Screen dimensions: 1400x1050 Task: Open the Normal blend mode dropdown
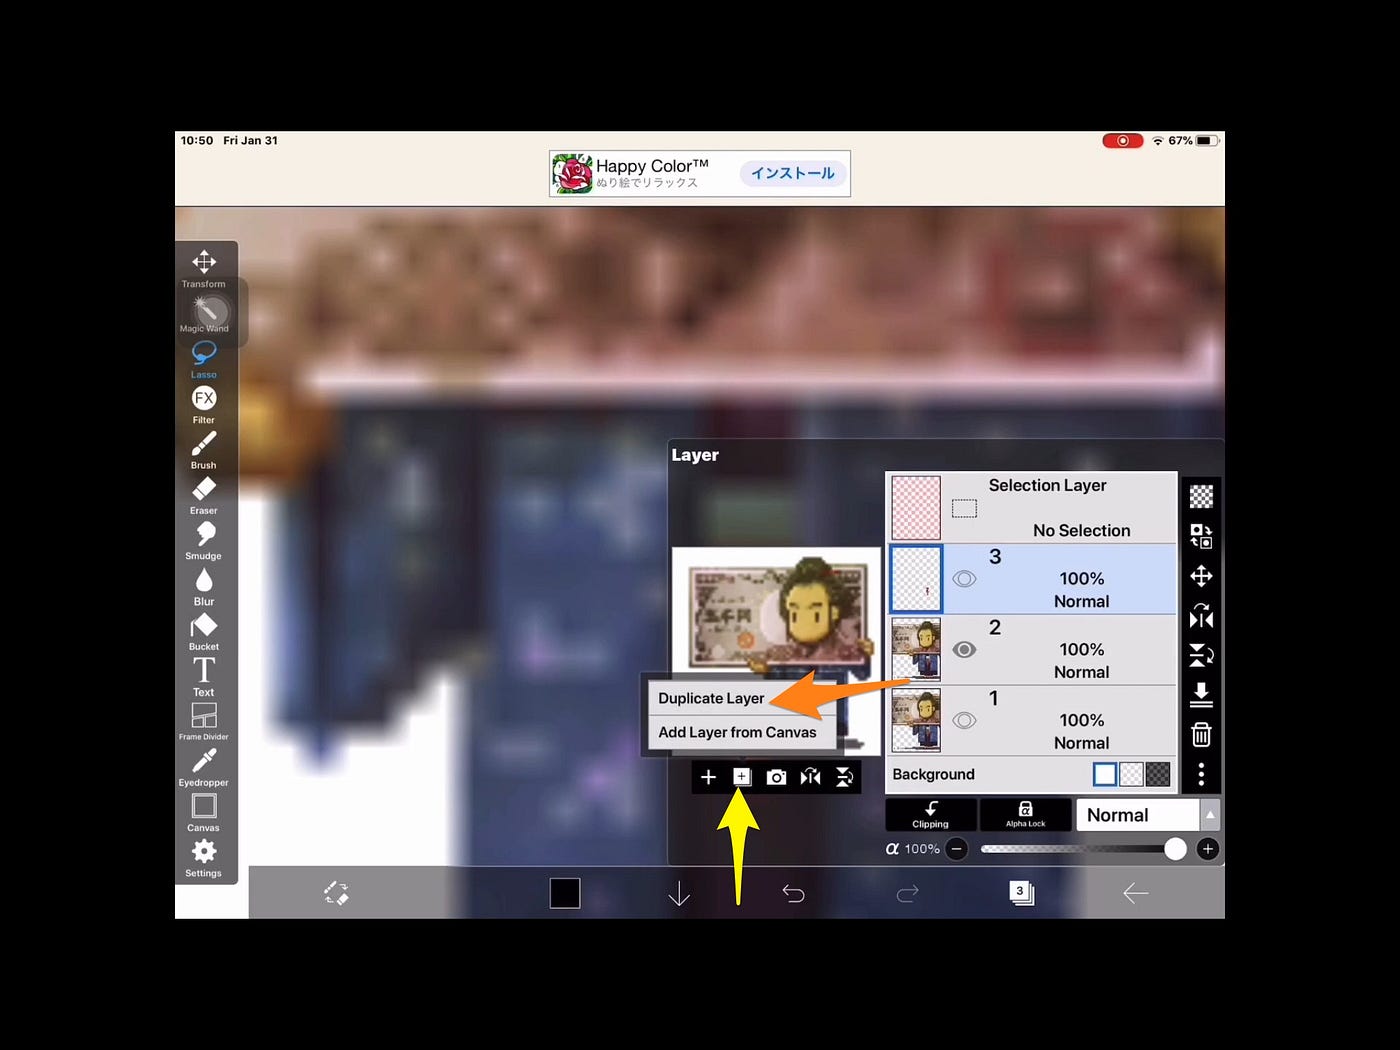click(x=1138, y=815)
